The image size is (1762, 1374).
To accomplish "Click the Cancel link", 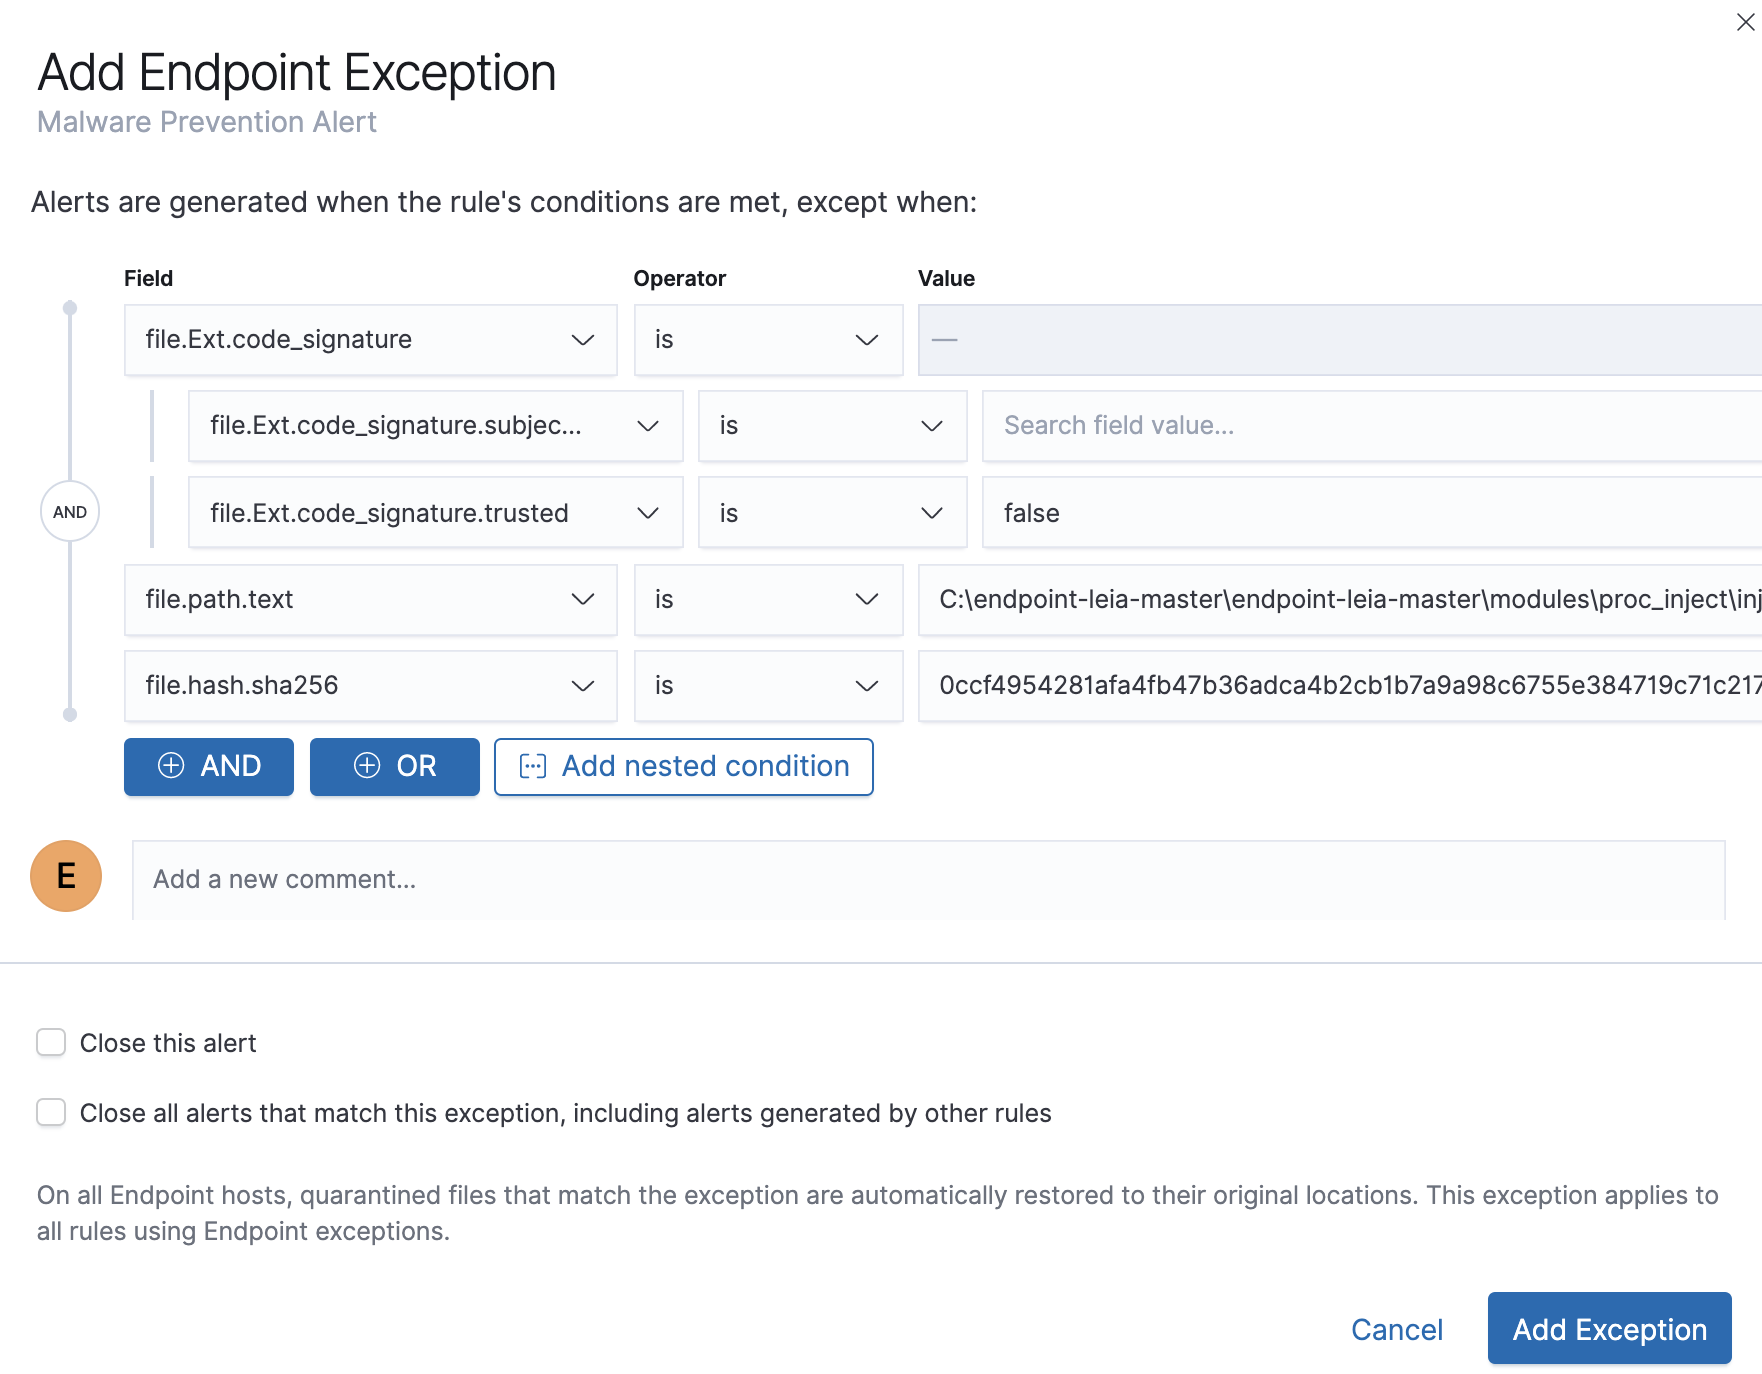I will (1397, 1329).
